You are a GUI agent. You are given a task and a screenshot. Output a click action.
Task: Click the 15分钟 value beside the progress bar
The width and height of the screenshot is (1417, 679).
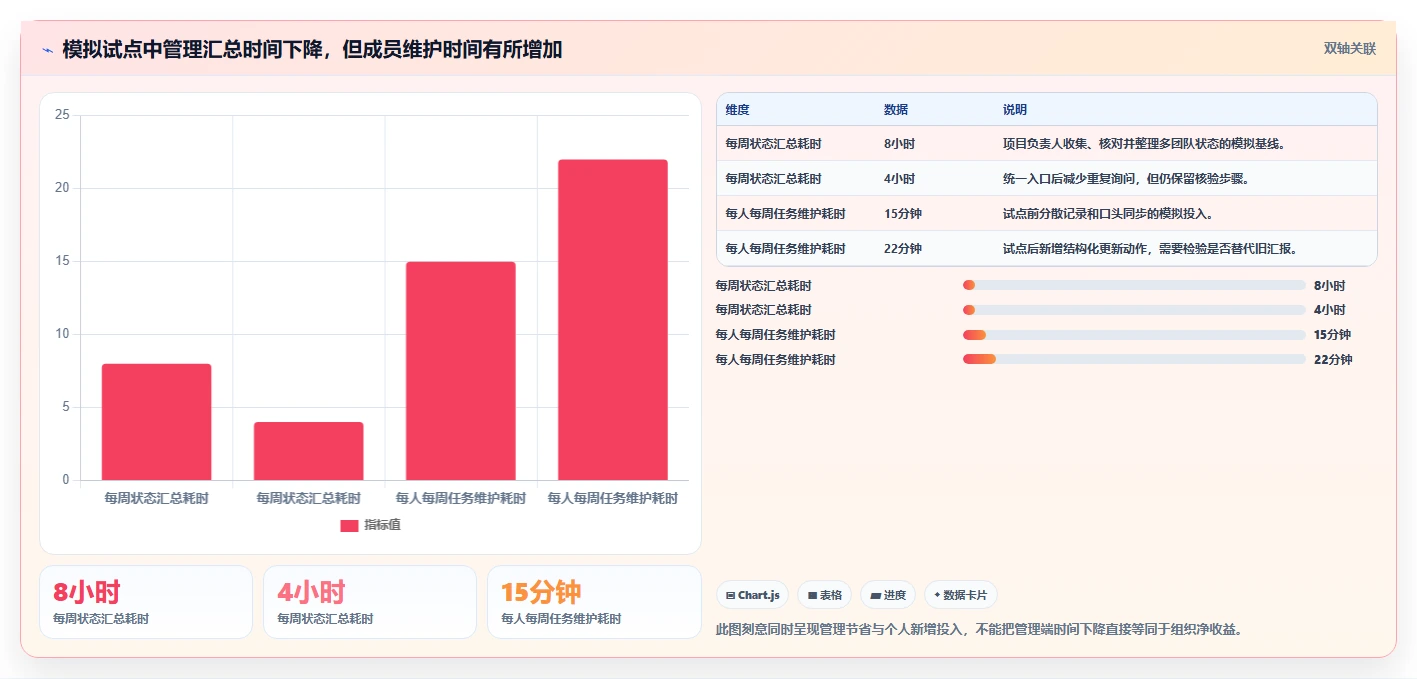1333,335
